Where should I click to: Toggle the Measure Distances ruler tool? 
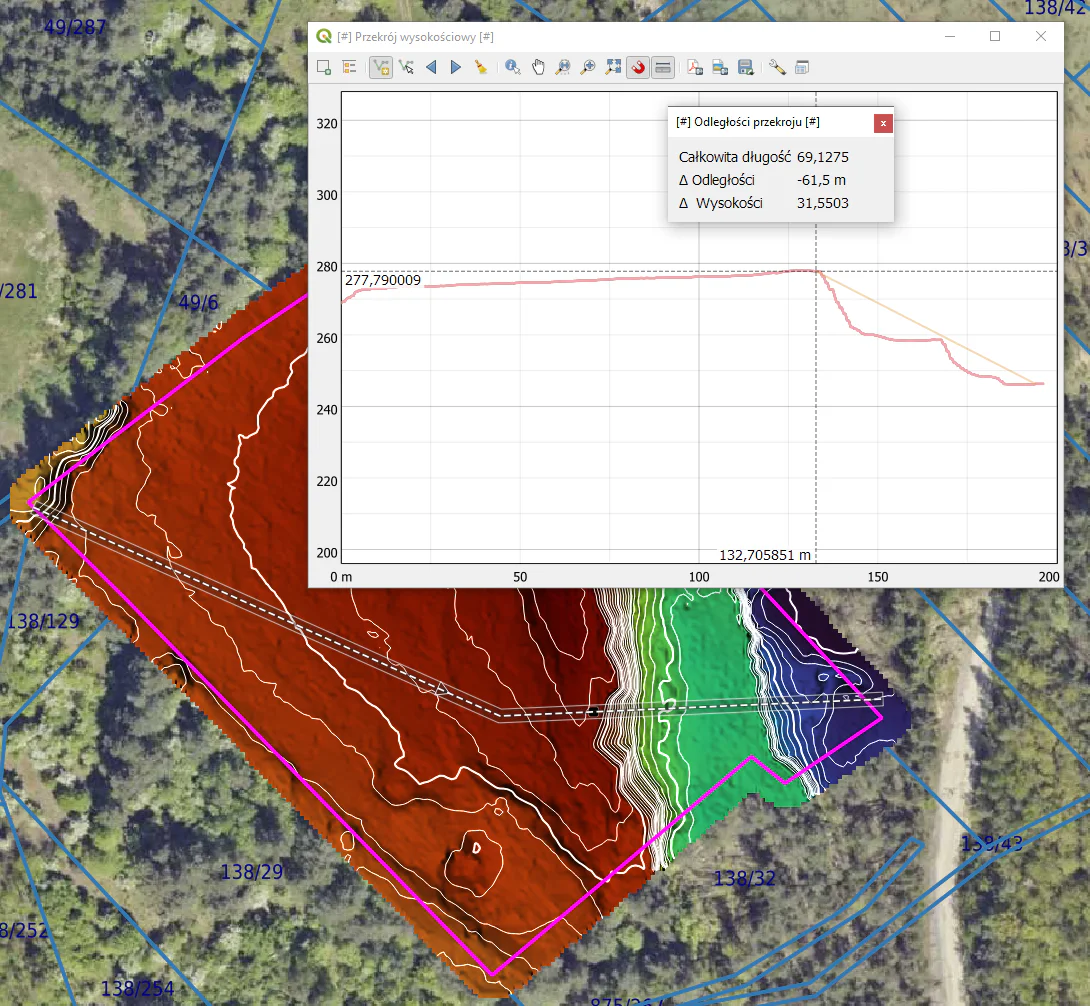click(x=663, y=67)
